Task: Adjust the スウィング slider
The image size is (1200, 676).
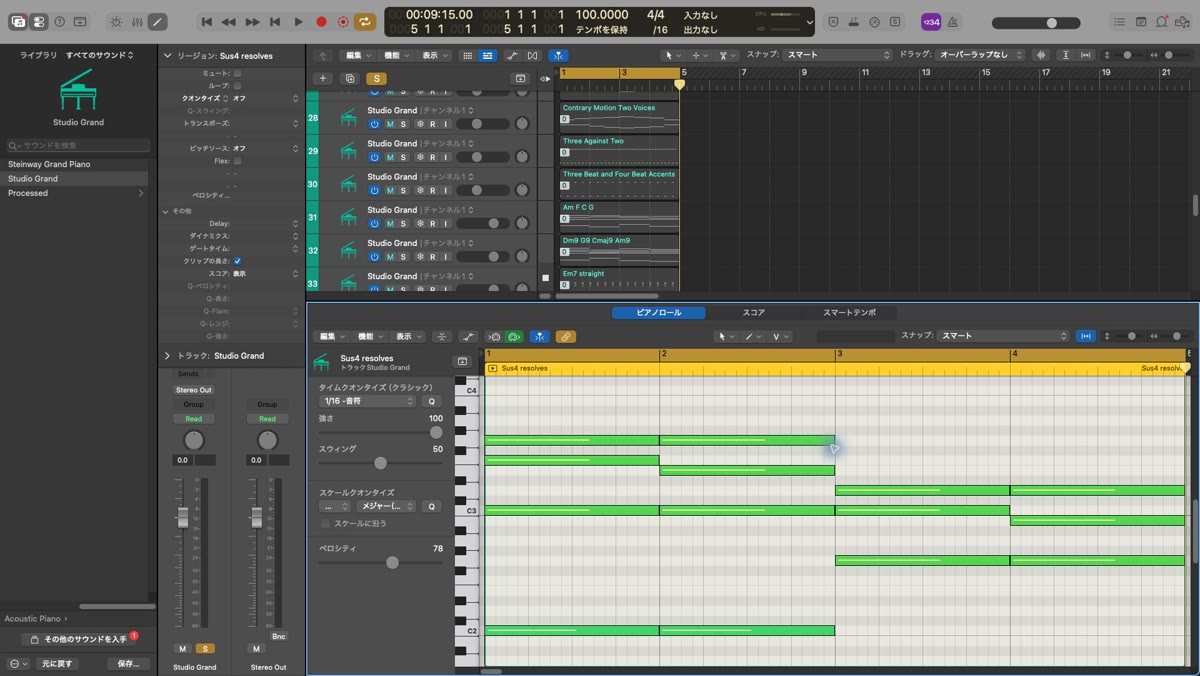Action: (380, 463)
